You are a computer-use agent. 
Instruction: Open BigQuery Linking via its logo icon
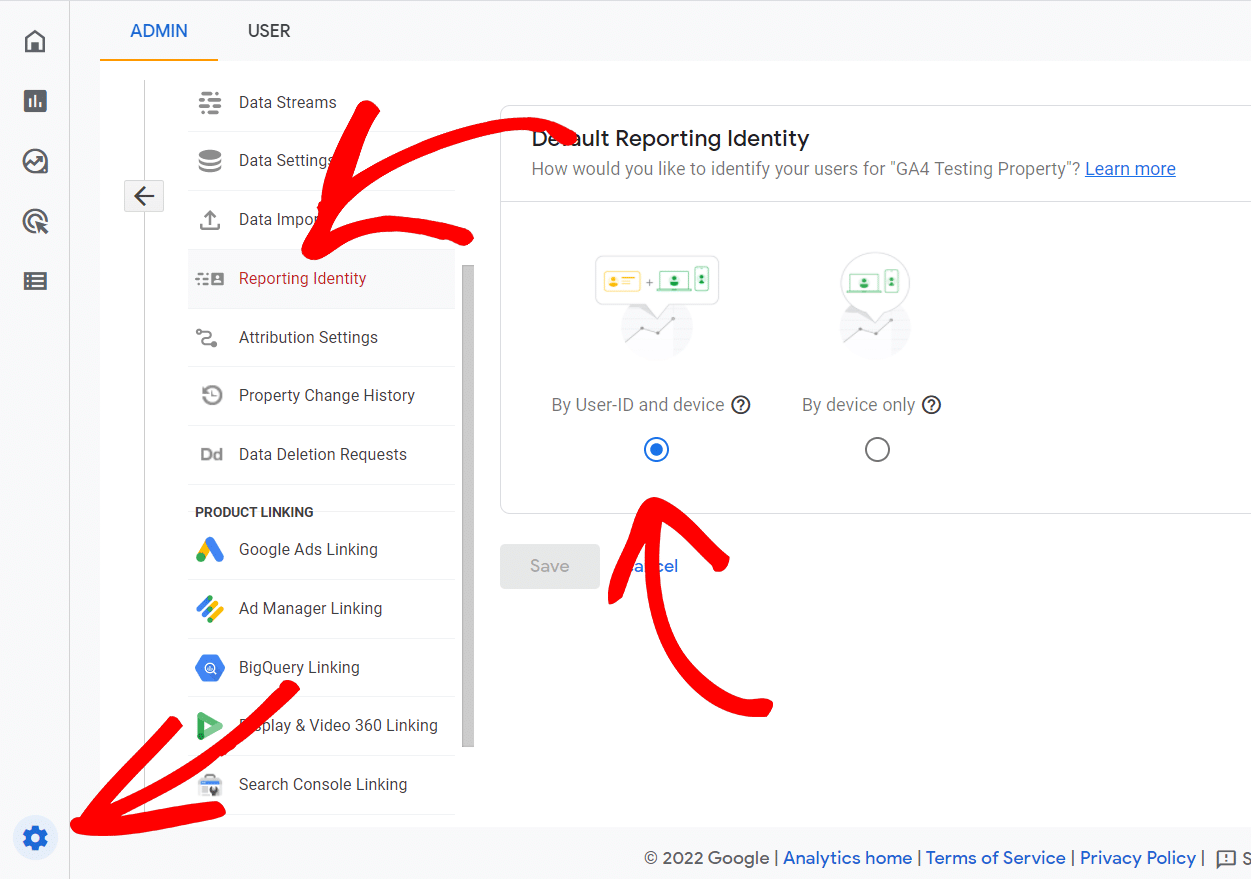210,667
